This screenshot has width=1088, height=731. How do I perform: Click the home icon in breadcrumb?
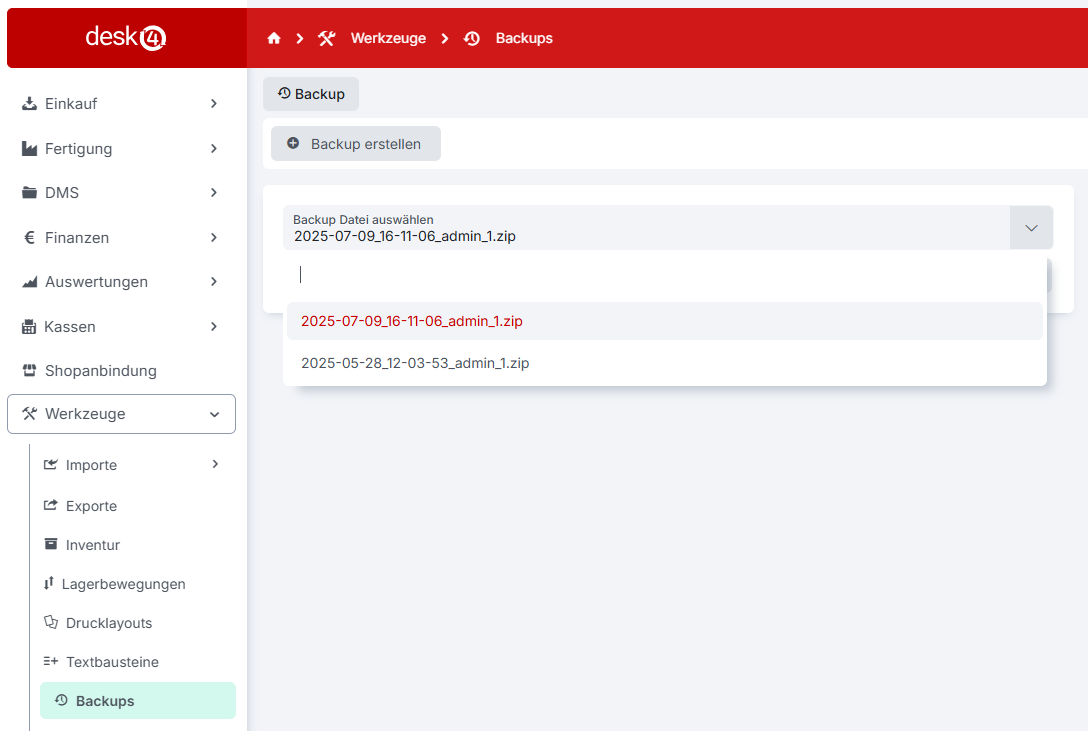pyautogui.click(x=274, y=38)
